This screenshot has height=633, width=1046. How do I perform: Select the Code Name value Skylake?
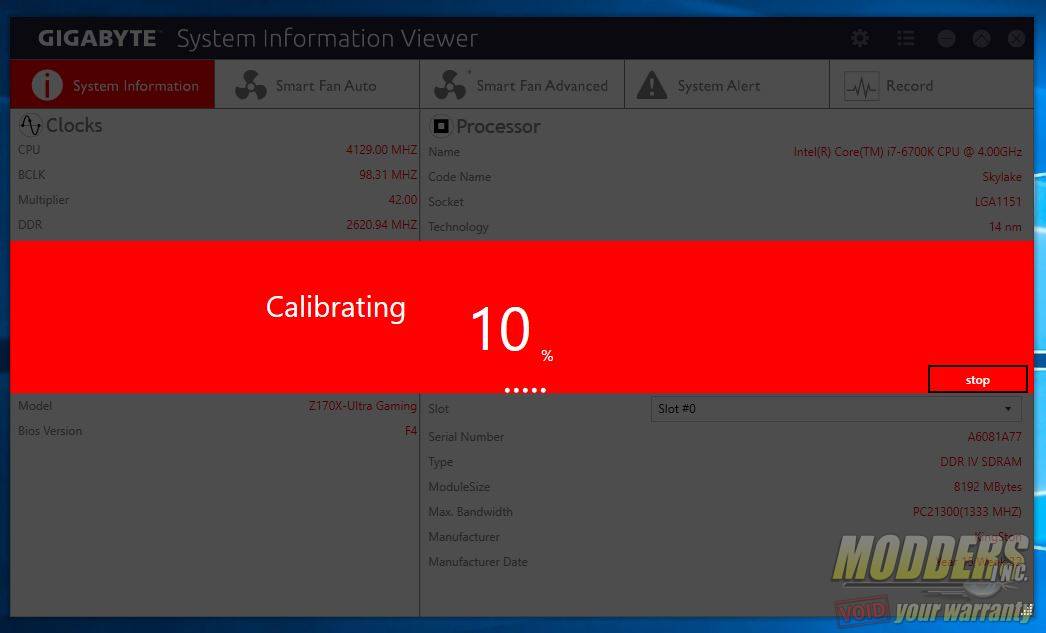tap(1002, 177)
